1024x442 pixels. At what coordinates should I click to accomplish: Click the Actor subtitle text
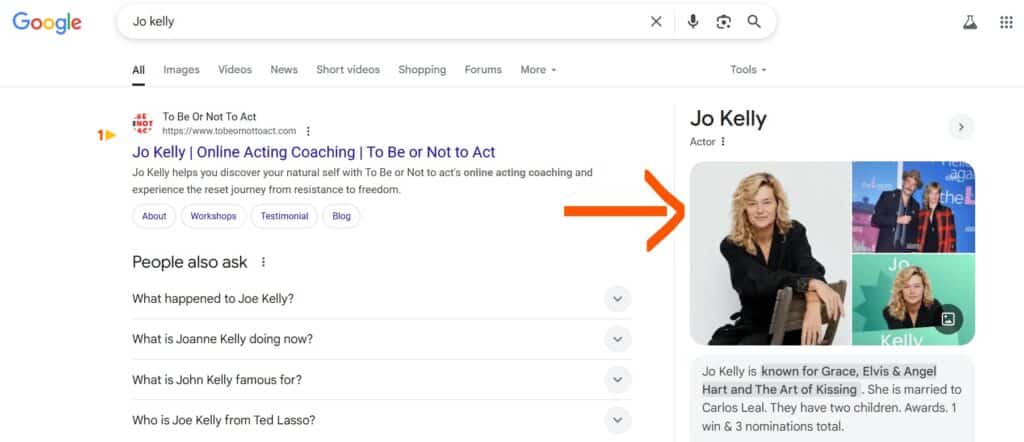coord(703,141)
